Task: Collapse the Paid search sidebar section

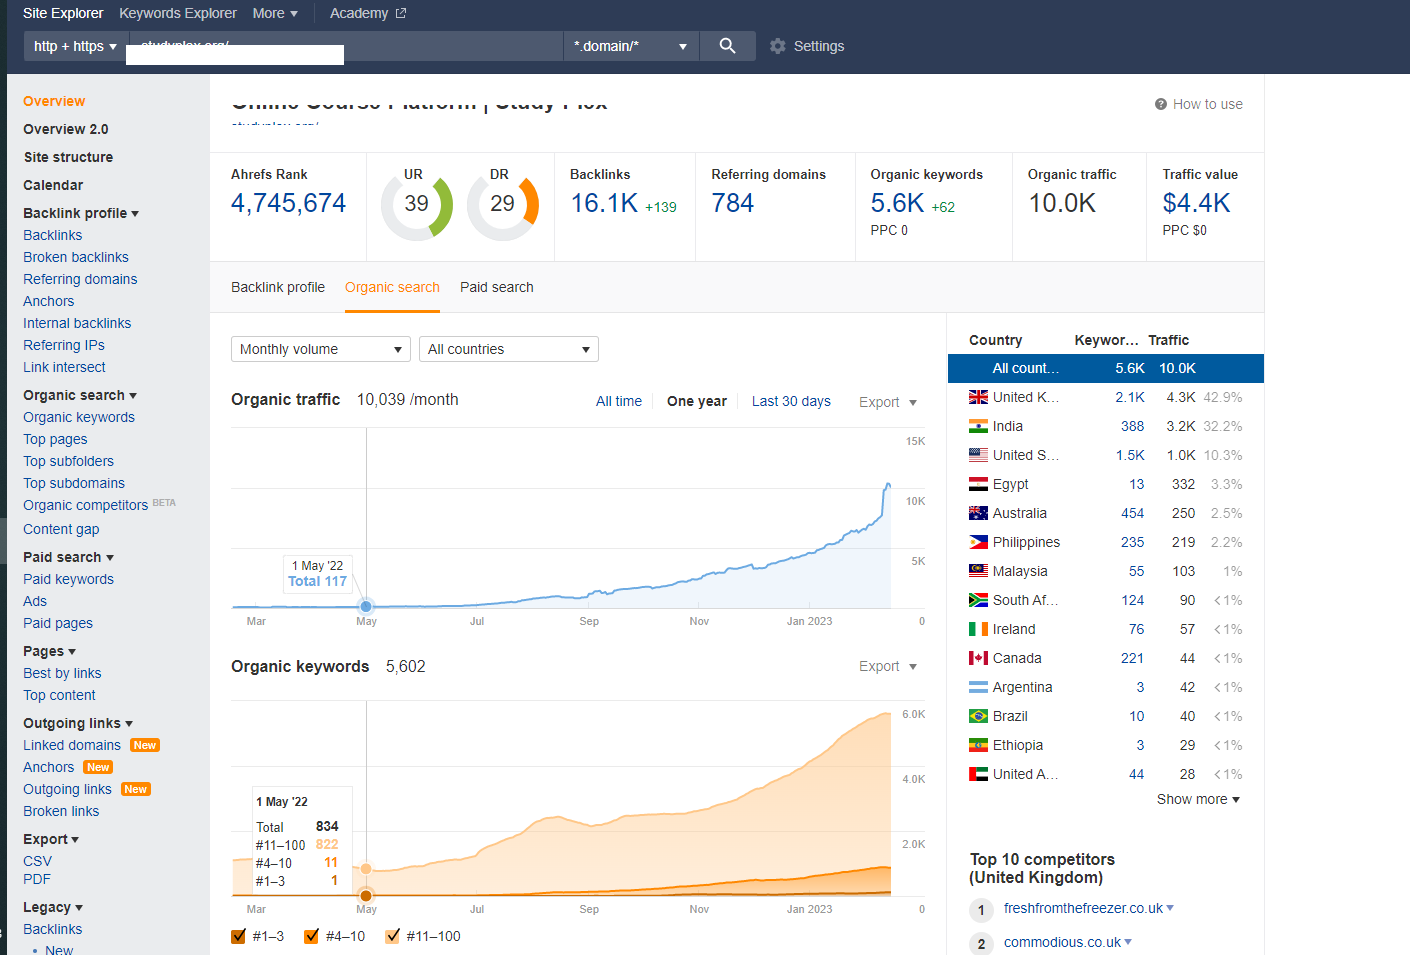Action: point(68,557)
